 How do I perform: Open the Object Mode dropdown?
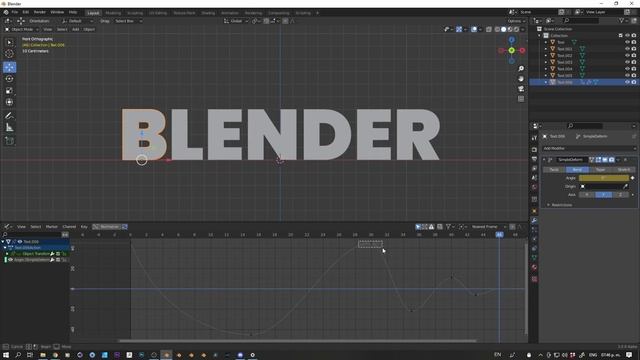[22, 29]
